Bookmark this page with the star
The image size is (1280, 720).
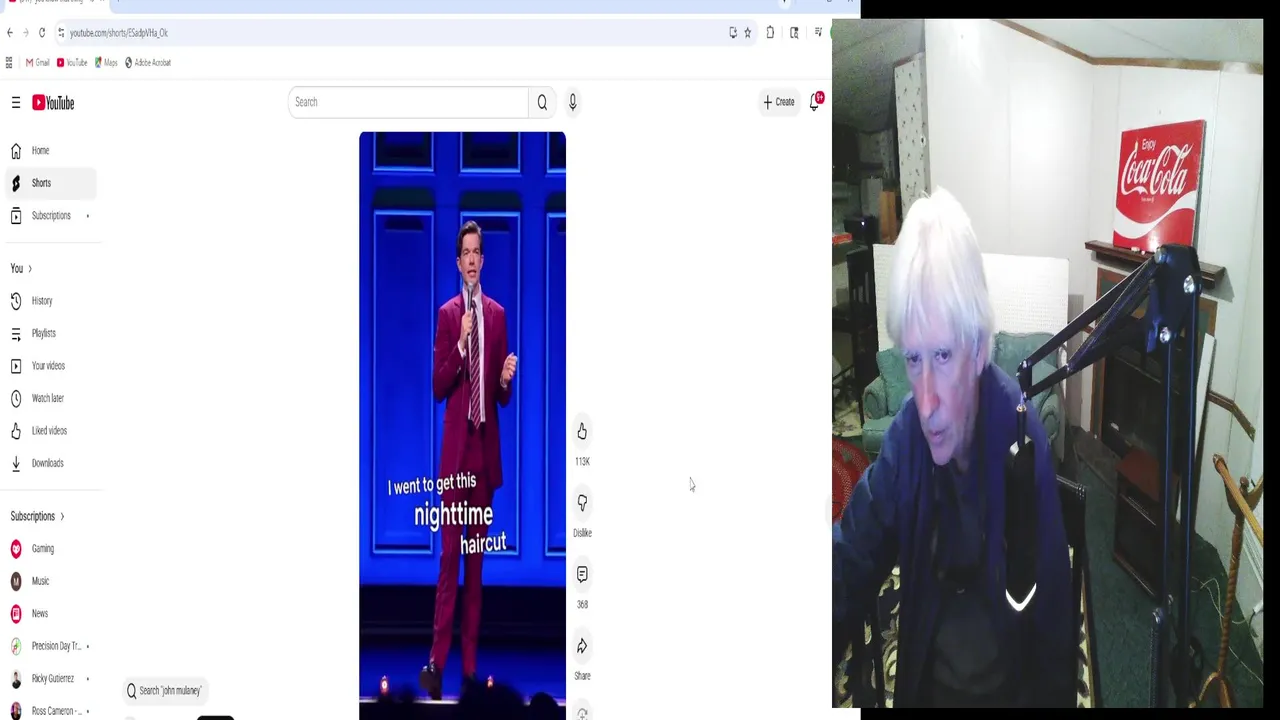click(x=747, y=33)
